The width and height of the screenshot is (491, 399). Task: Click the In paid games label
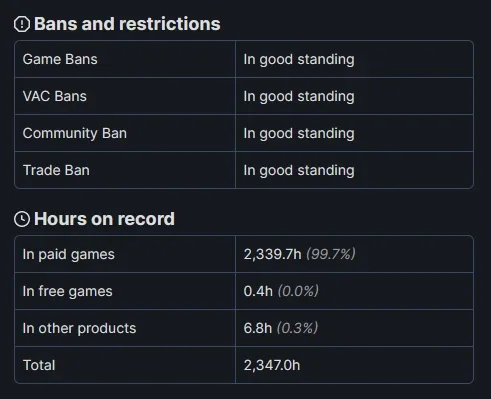pyautogui.click(x=69, y=255)
